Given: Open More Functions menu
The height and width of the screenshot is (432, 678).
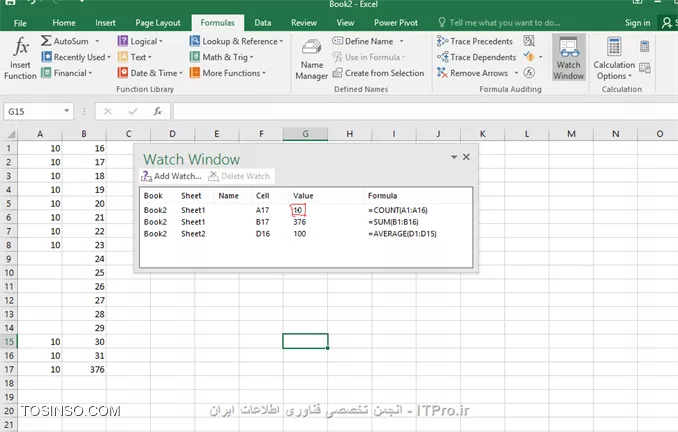Looking at the screenshot, I should click(x=228, y=73).
